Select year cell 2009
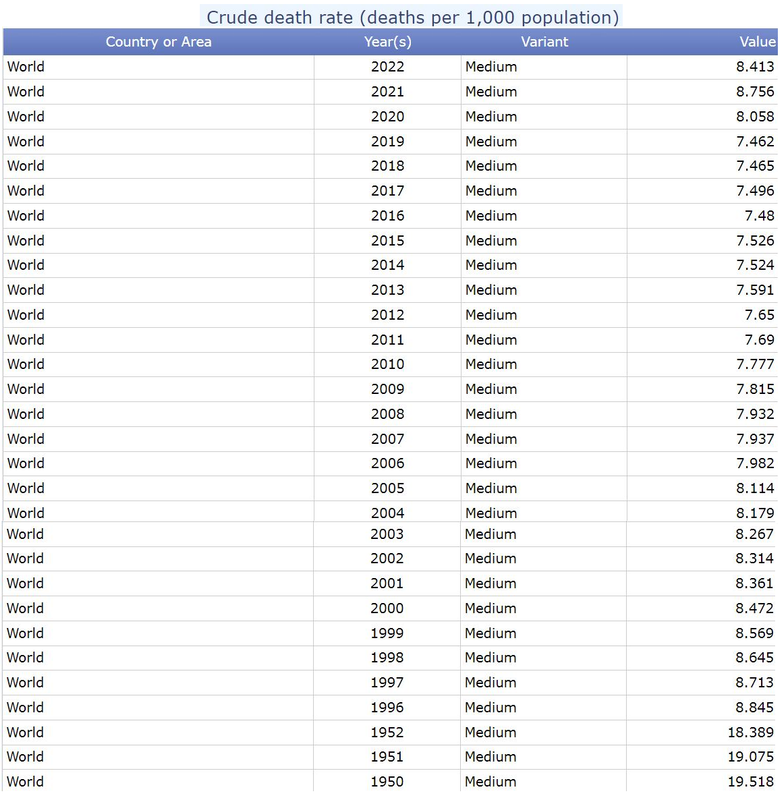 pyautogui.click(x=388, y=389)
